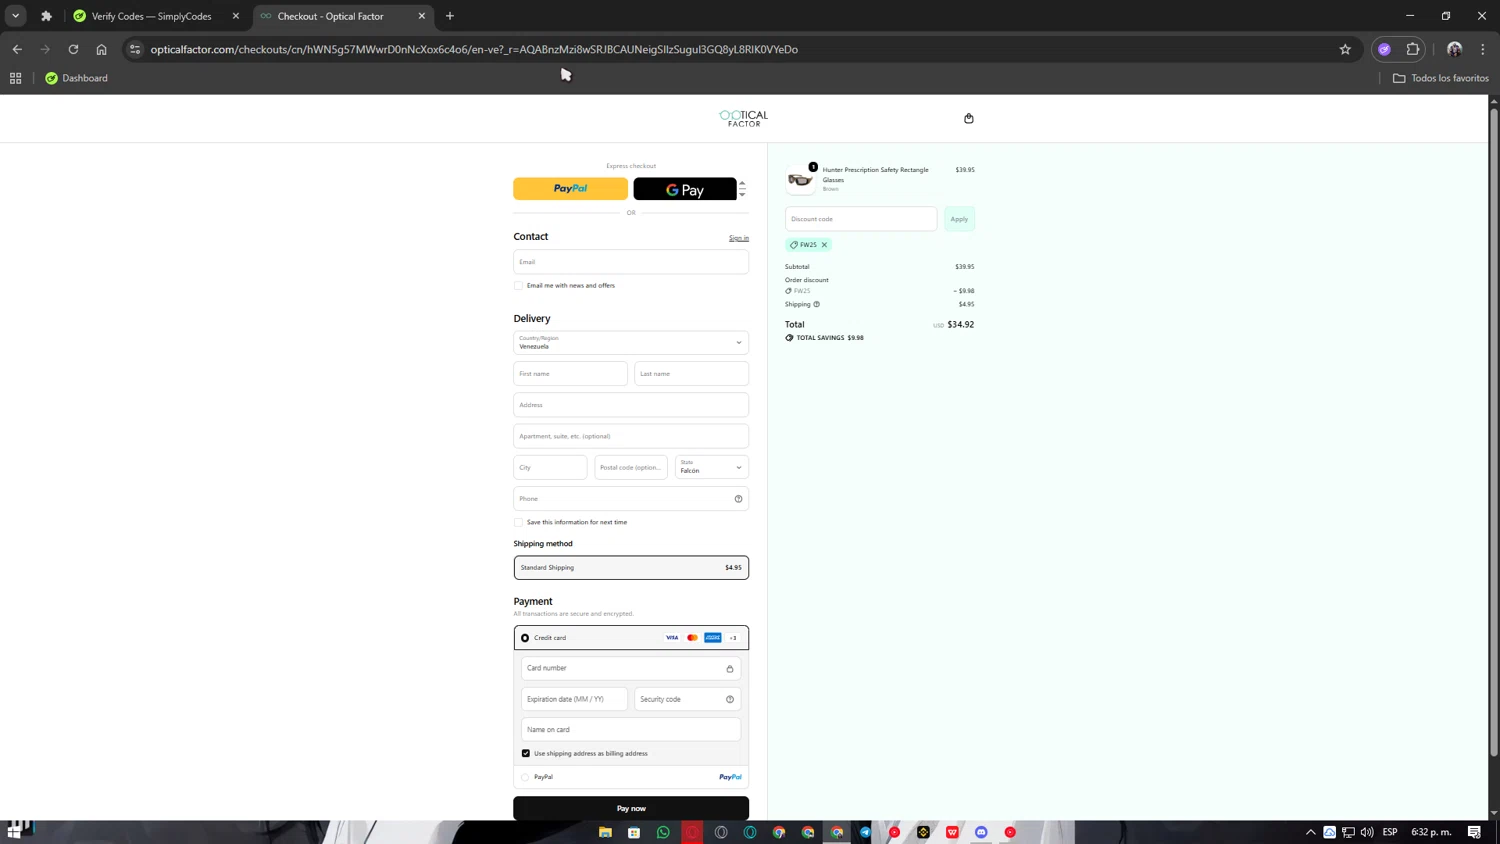This screenshot has width=1500, height=844.
Task: Open the cart bag icon in header
Action: [x=968, y=118]
